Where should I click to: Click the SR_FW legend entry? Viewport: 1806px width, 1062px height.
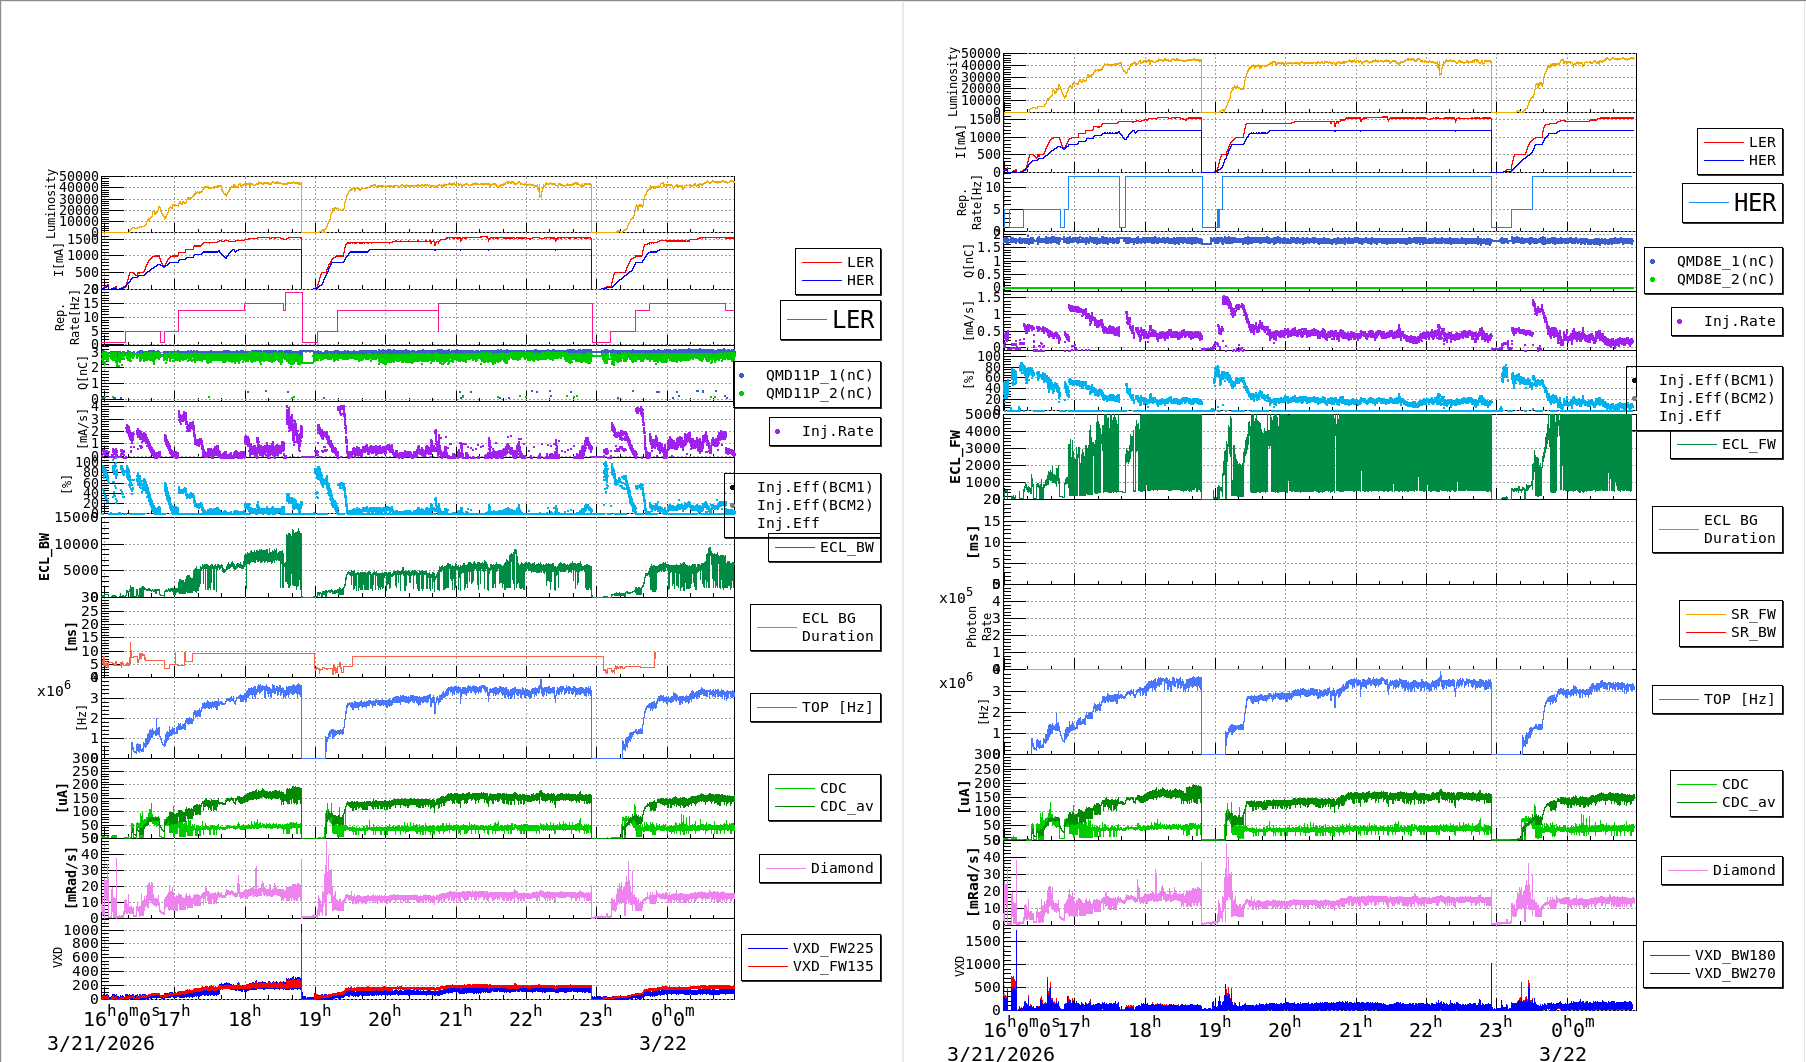coord(1752,614)
